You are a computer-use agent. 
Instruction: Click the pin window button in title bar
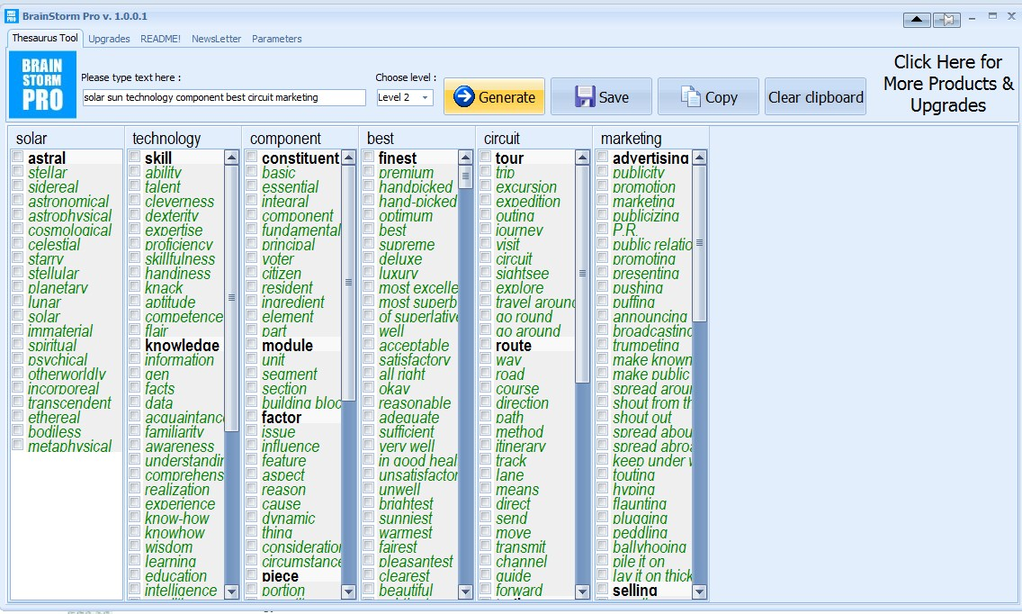946,20
